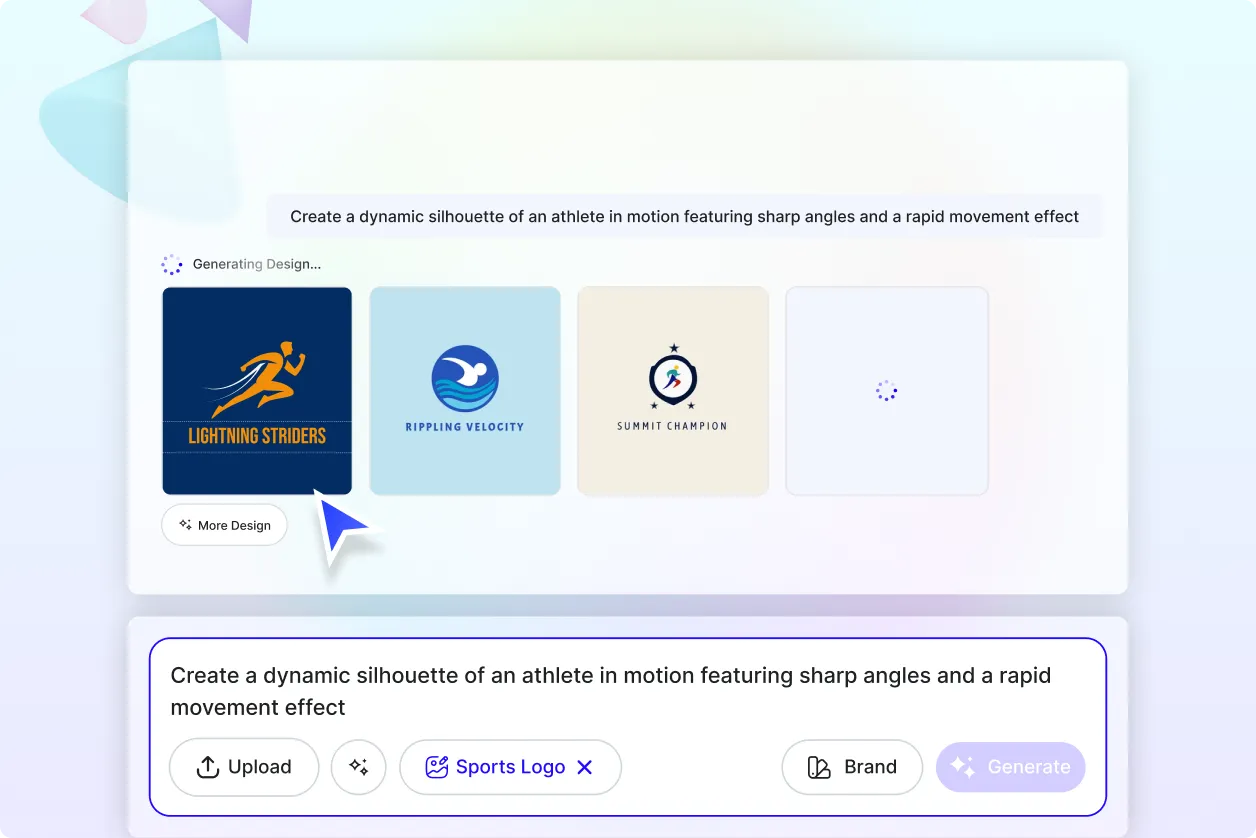
Task: Click the sparkle icon beside Upload
Action: tap(358, 766)
